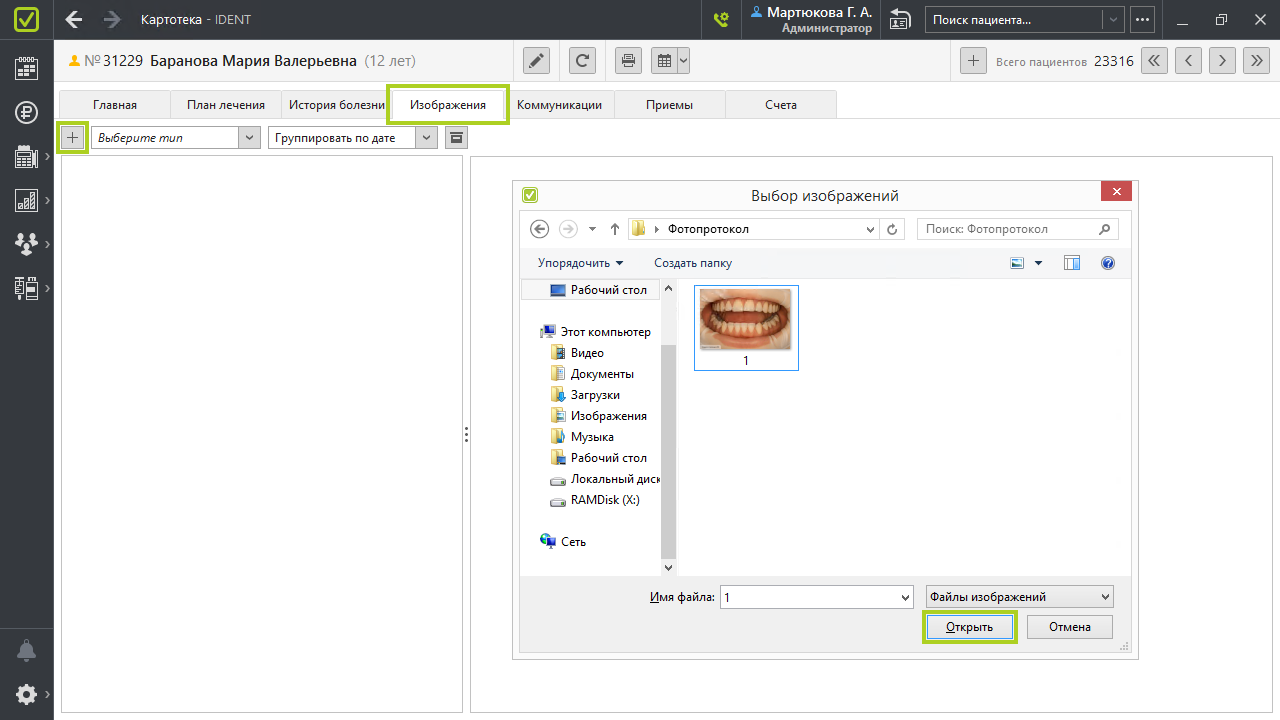
Task: Select the teeth photo thumbnail
Action: pyautogui.click(x=746, y=320)
